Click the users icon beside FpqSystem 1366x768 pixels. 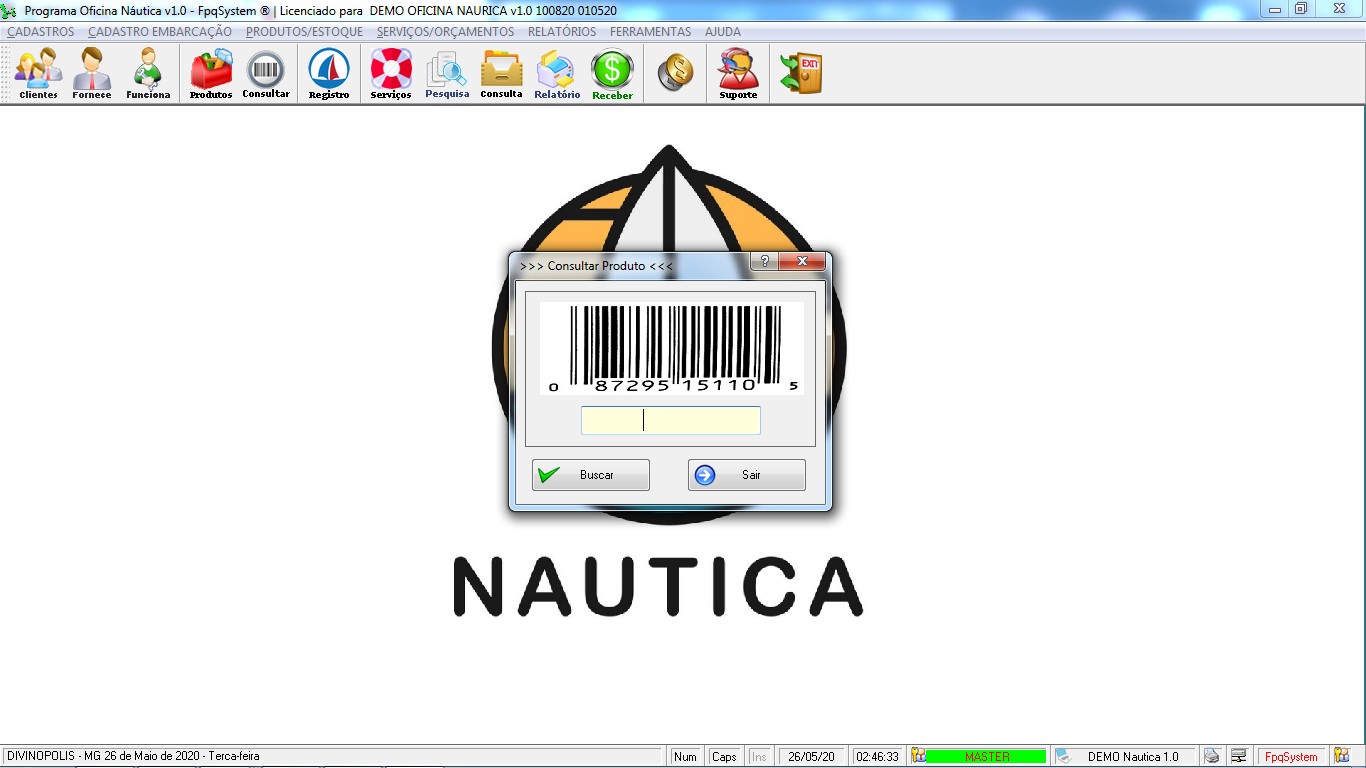click(1341, 756)
